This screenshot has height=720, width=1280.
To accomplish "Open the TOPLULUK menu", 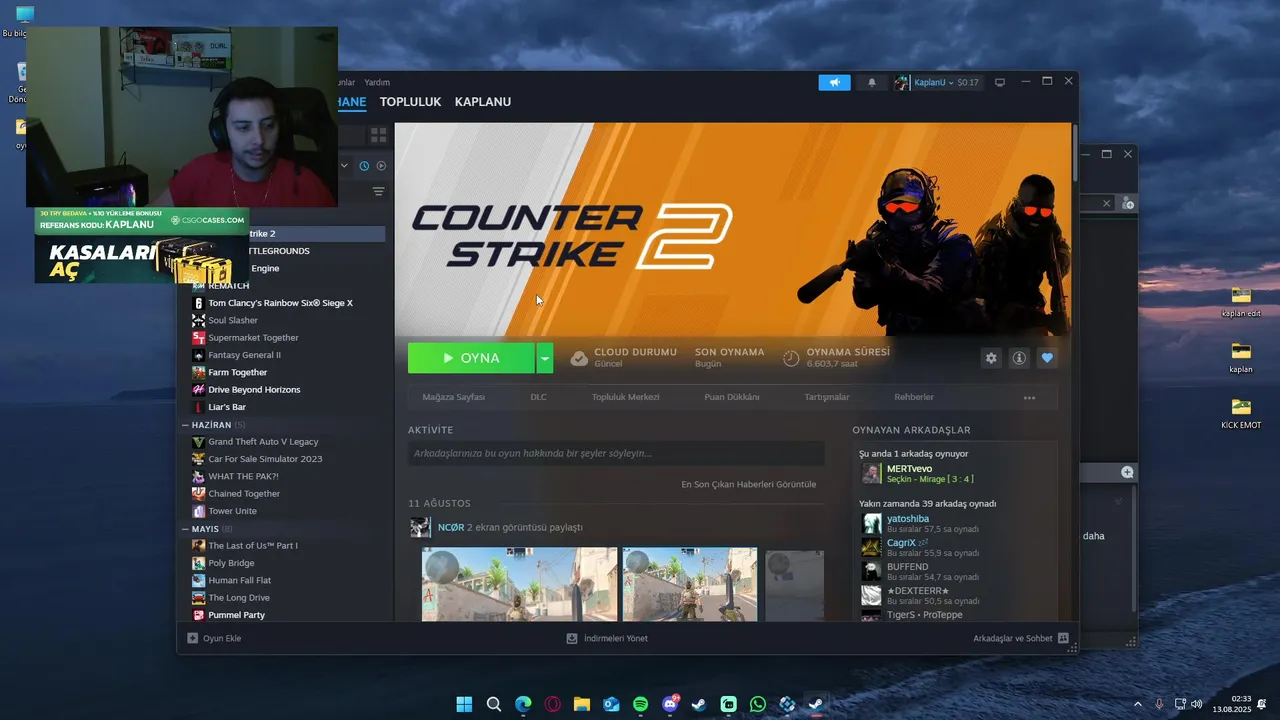I will [x=410, y=102].
